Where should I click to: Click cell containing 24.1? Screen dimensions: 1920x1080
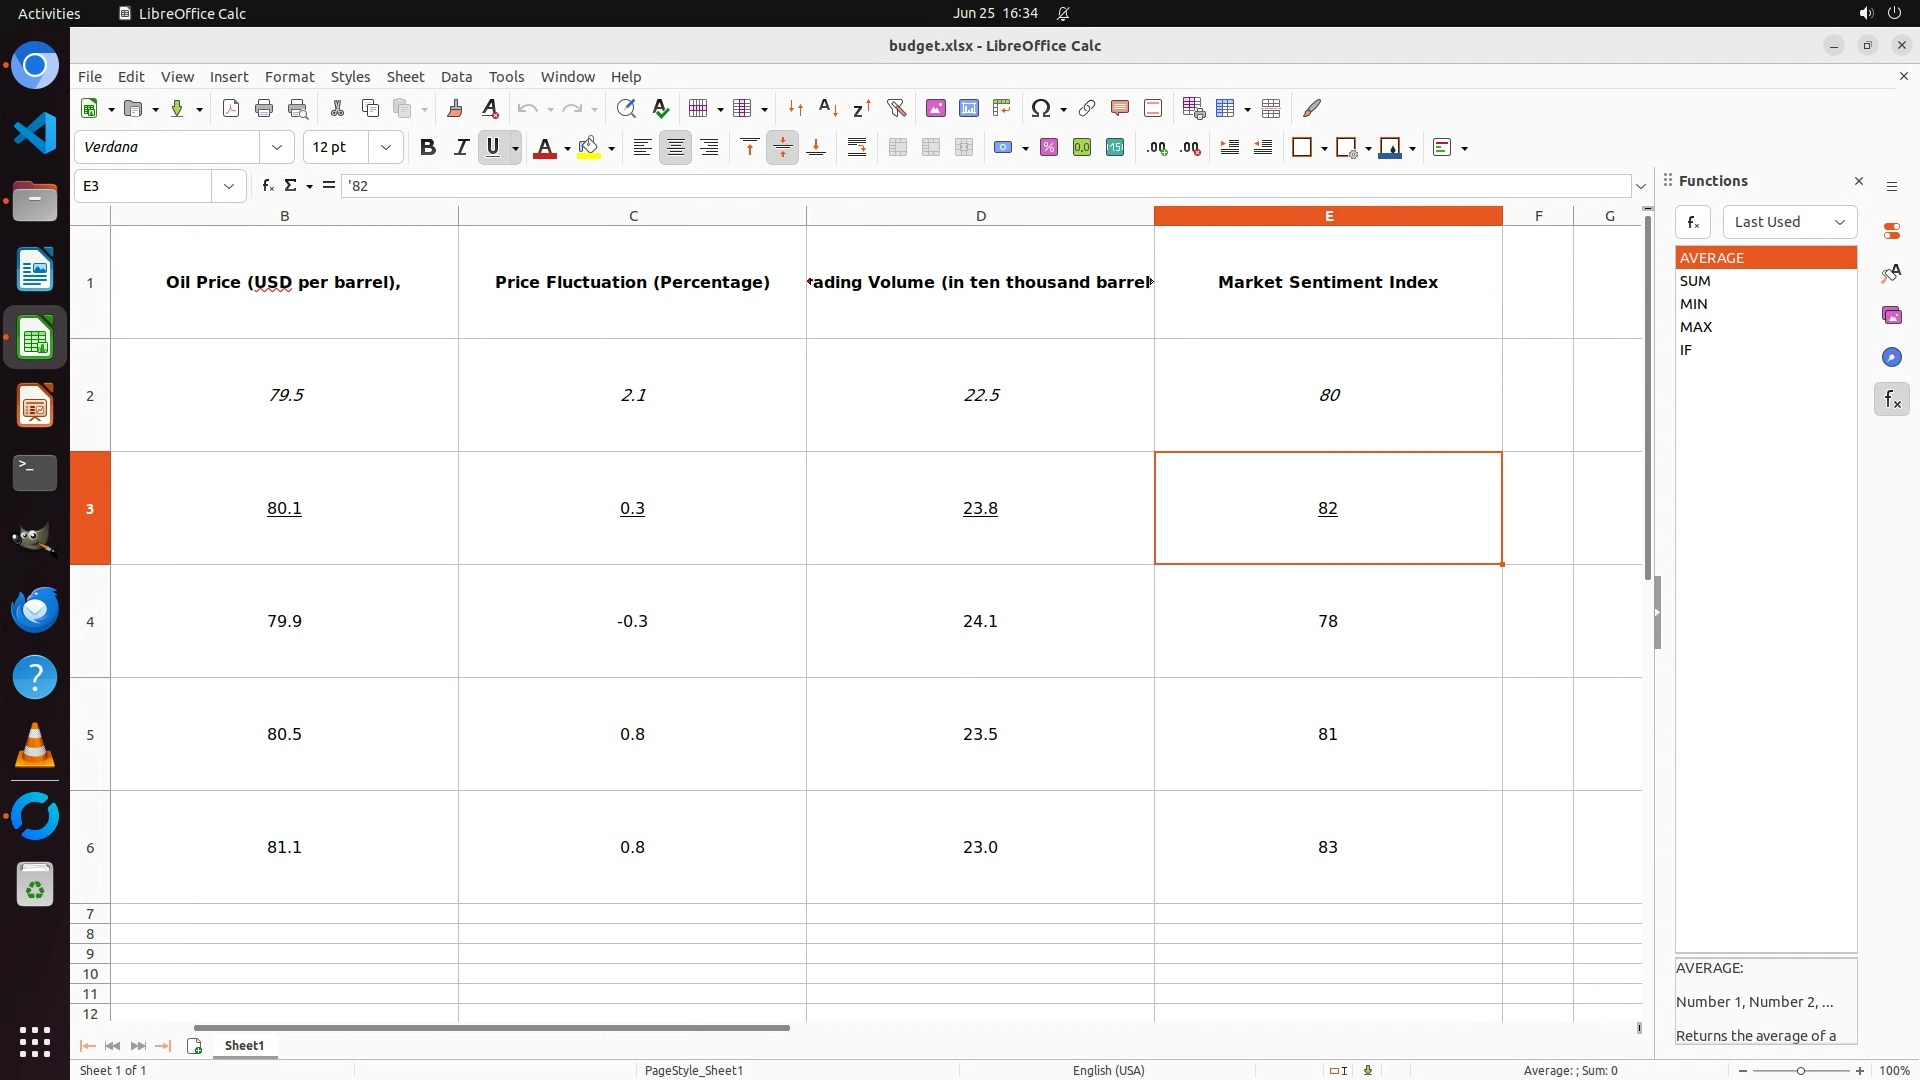coord(980,621)
